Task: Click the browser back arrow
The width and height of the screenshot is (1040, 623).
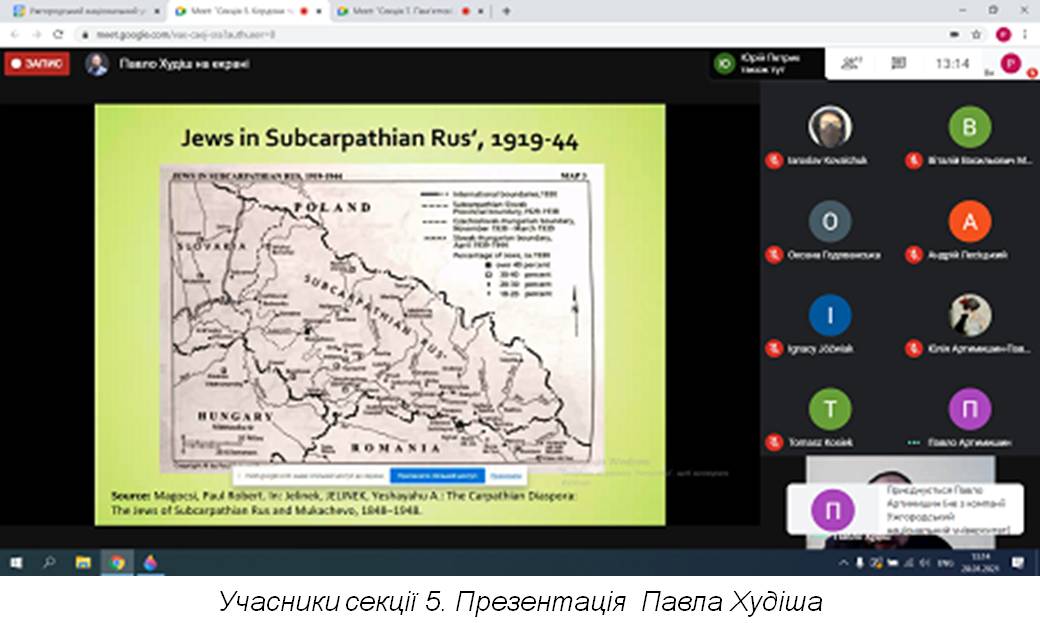Action: [x=15, y=35]
